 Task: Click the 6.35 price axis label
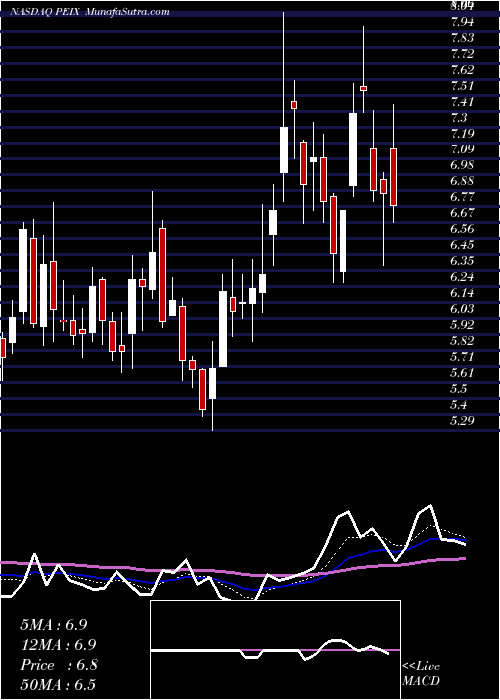click(462, 262)
